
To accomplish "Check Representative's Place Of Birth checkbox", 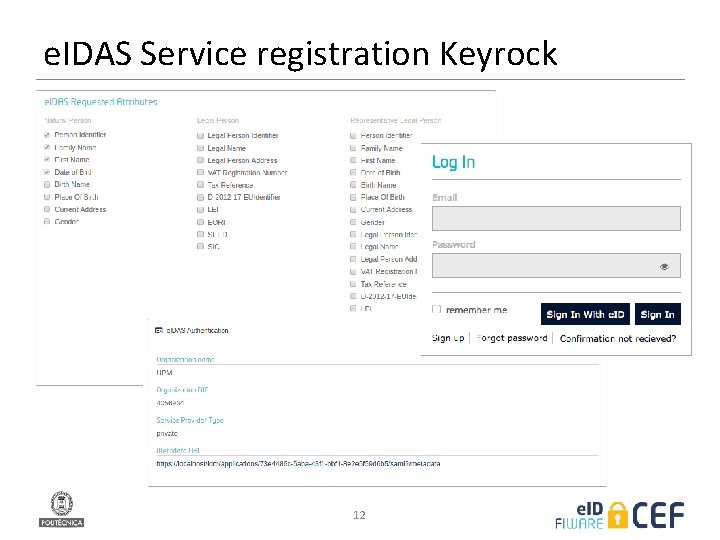I will (x=353, y=197).
